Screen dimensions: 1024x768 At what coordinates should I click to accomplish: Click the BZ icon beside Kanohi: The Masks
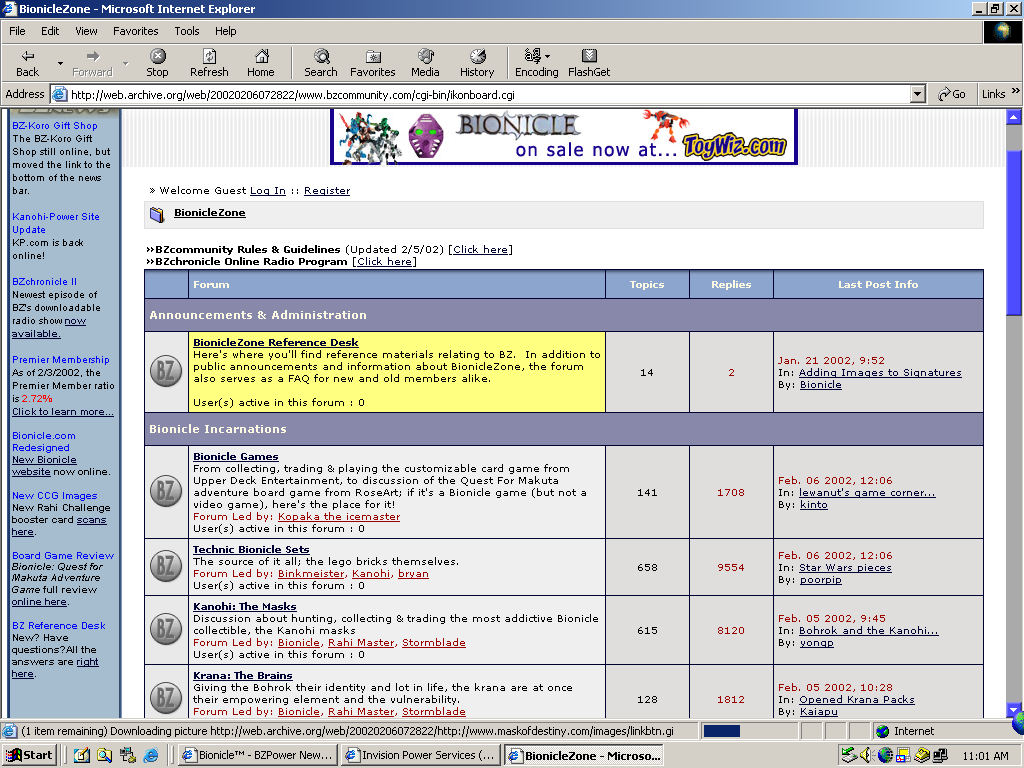166,630
